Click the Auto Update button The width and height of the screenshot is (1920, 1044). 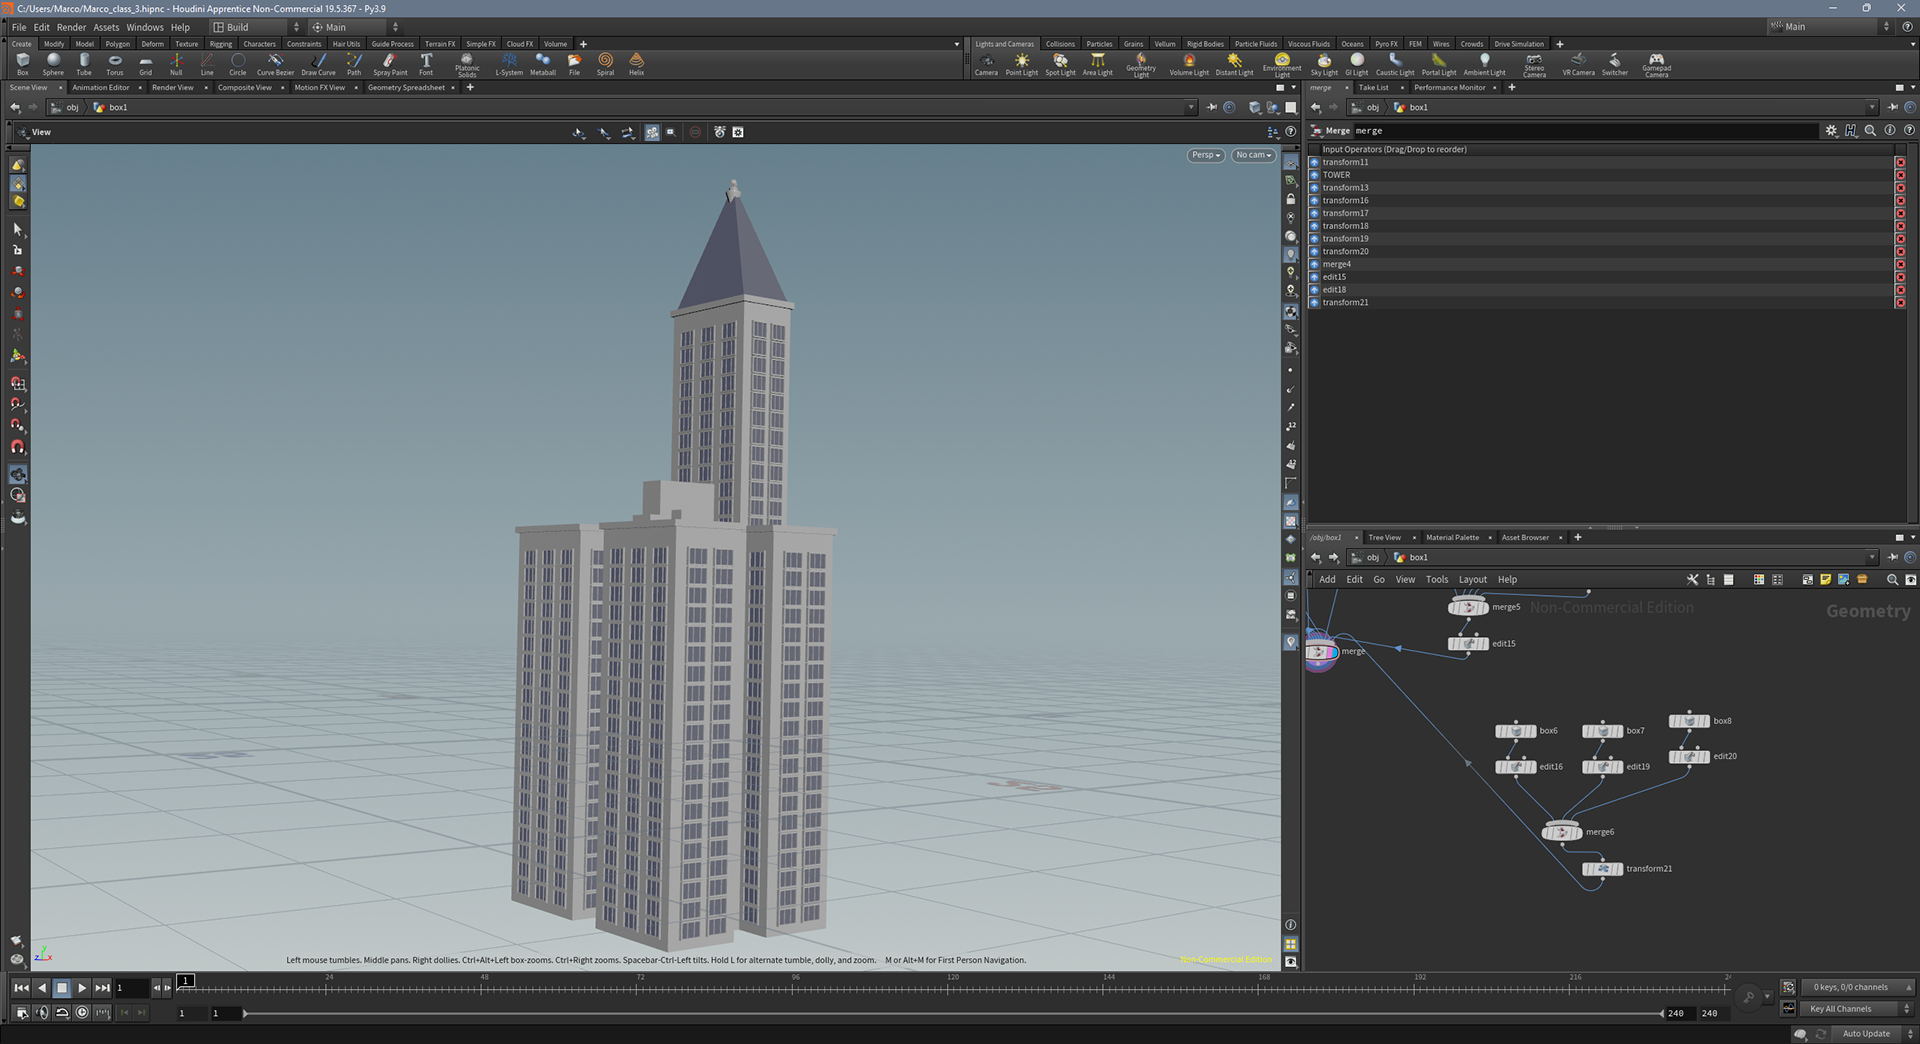[1865, 1034]
